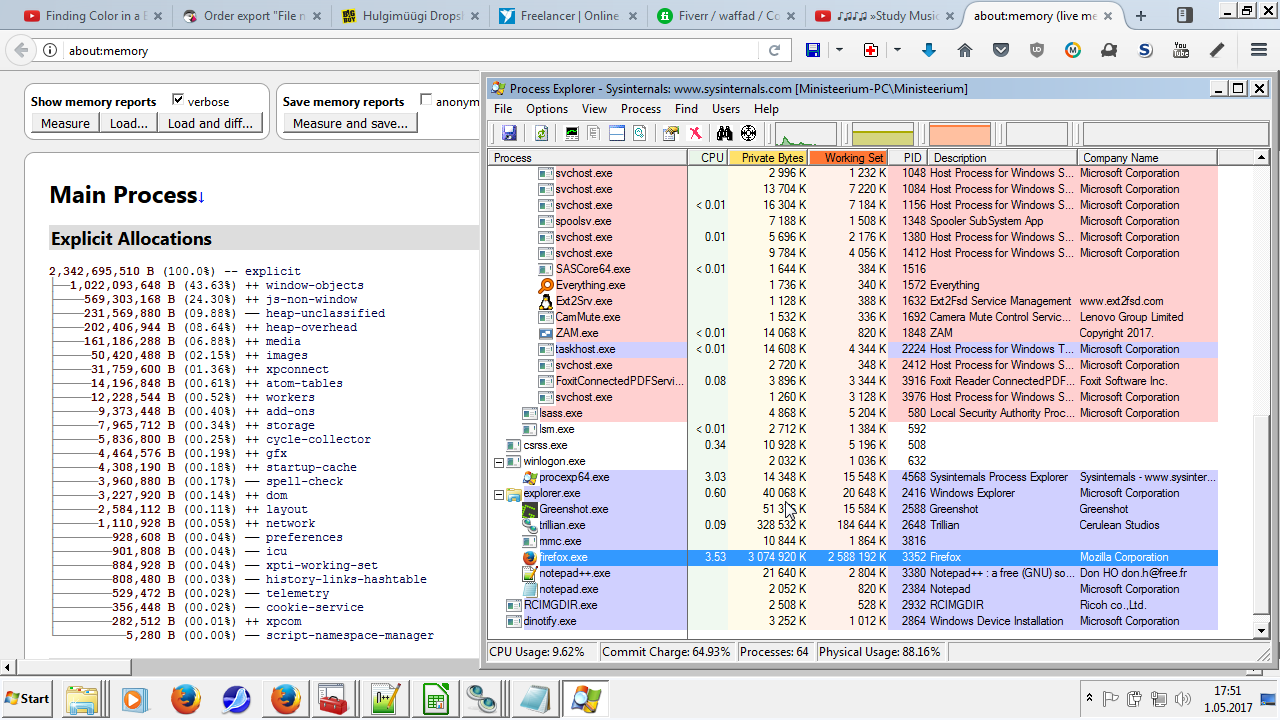The width and height of the screenshot is (1280, 720).
Task: Click the Kill Process red X icon
Action: 695,133
